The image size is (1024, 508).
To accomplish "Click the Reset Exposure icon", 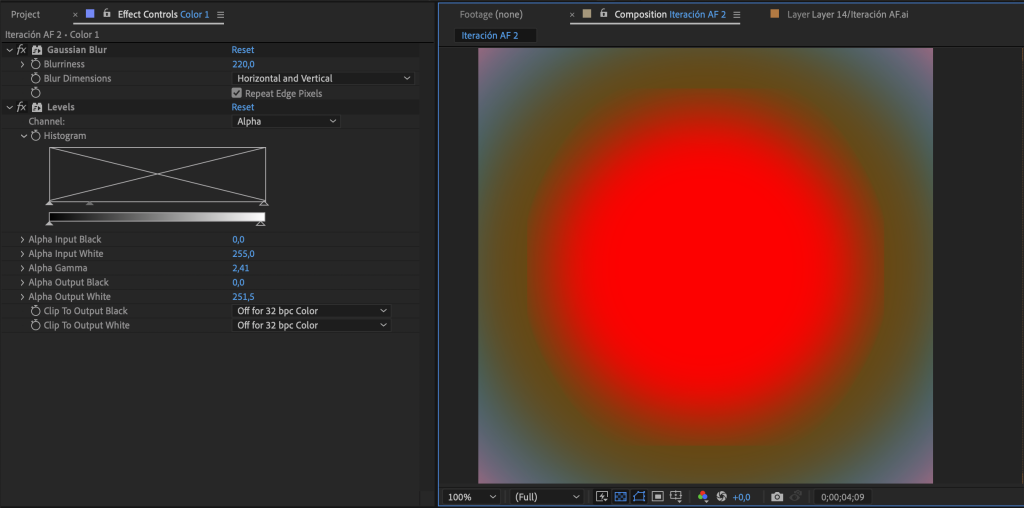I will point(722,497).
